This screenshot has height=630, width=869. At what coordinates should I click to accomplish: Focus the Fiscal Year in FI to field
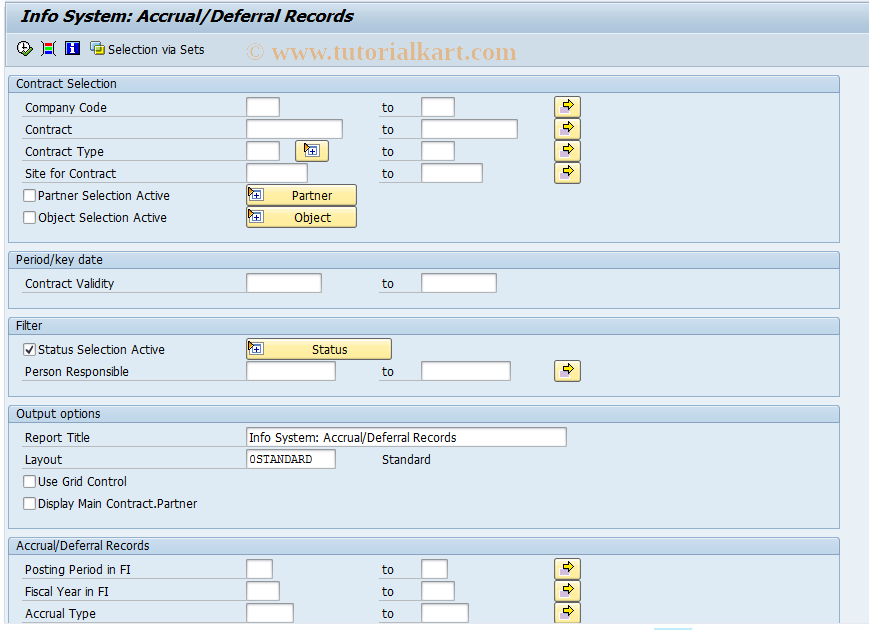pyautogui.click(x=438, y=591)
